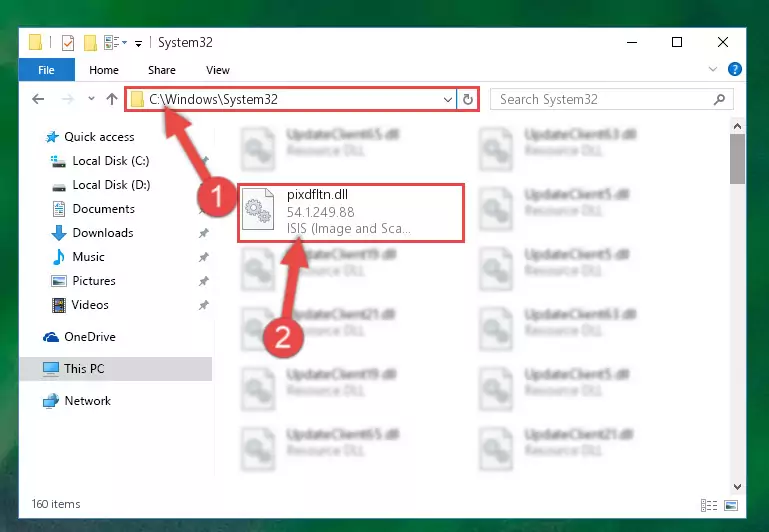Switch to details view in status bar
The height and width of the screenshot is (532, 769).
tap(709, 505)
